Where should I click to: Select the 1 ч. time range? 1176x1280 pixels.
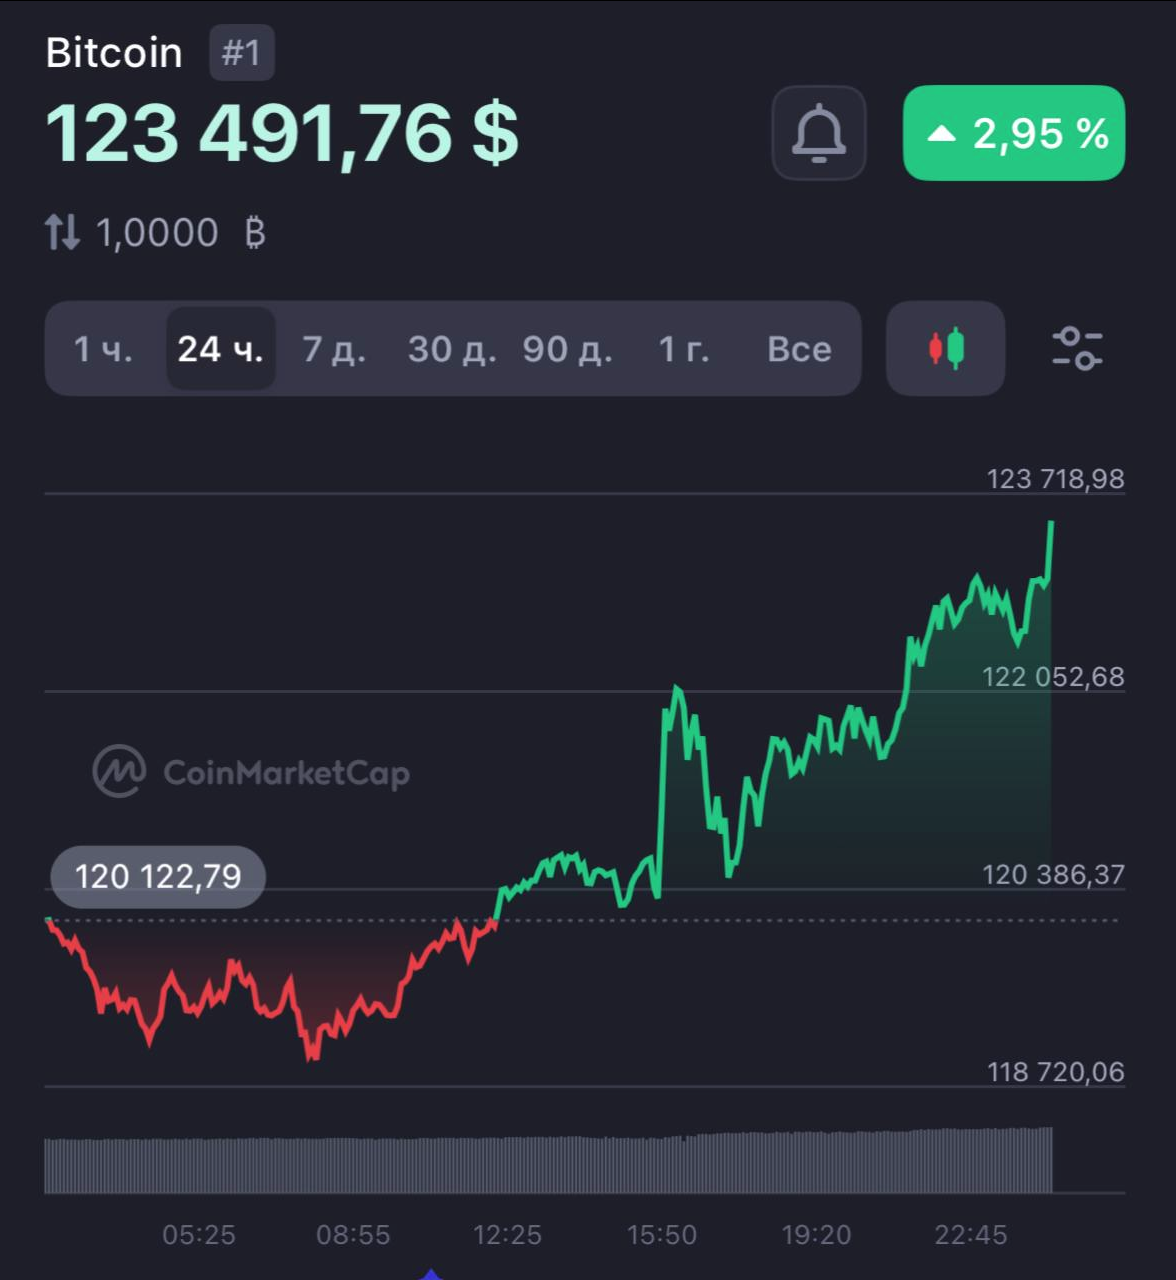coord(103,349)
